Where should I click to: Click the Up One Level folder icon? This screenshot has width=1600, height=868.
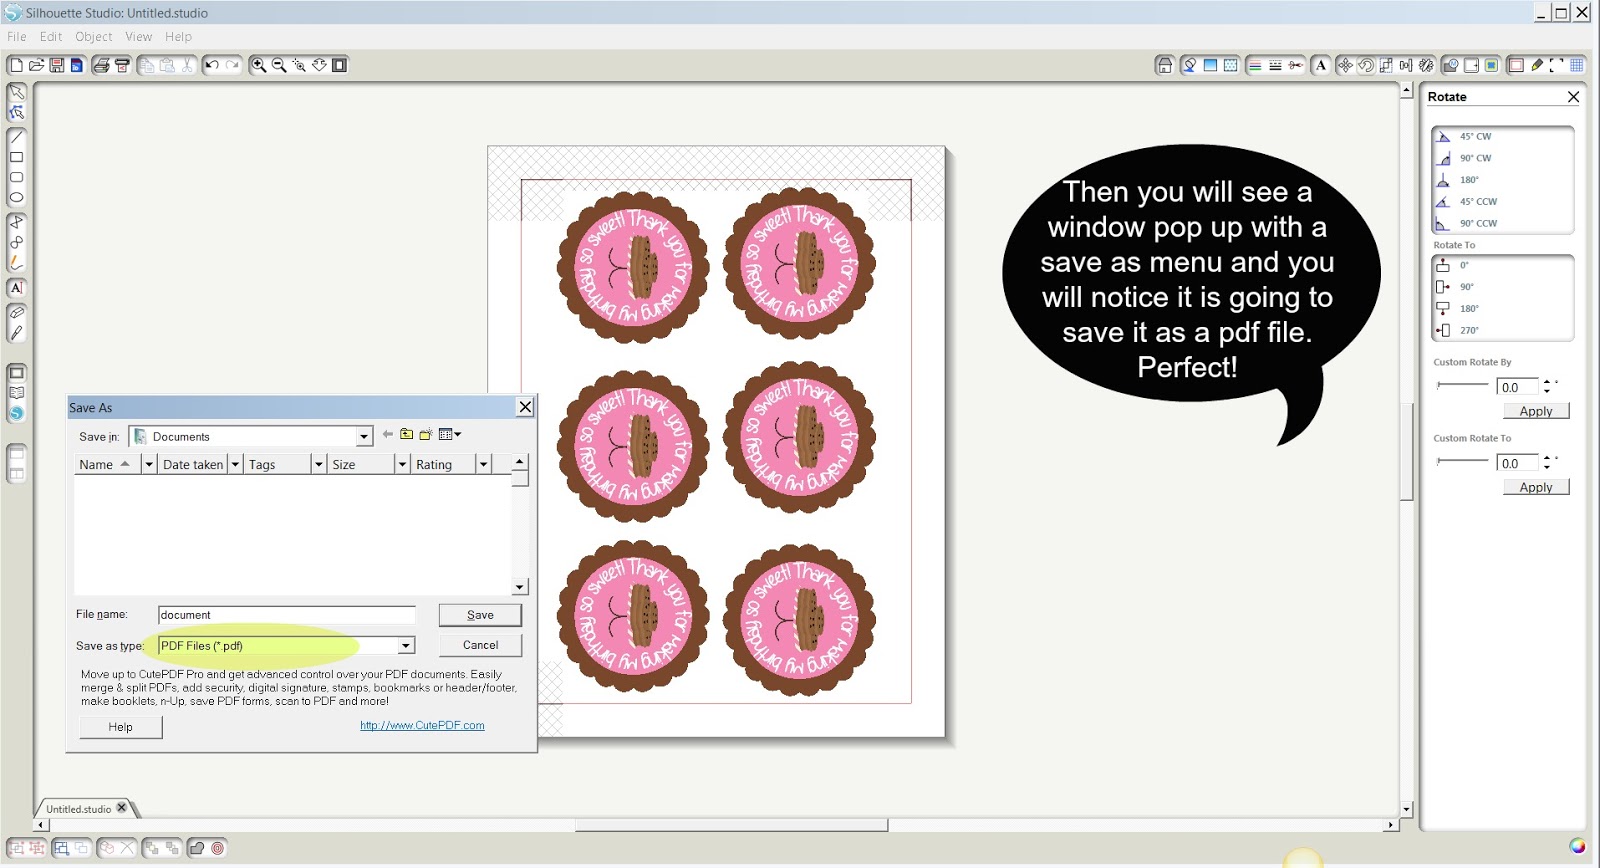(406, 434)
